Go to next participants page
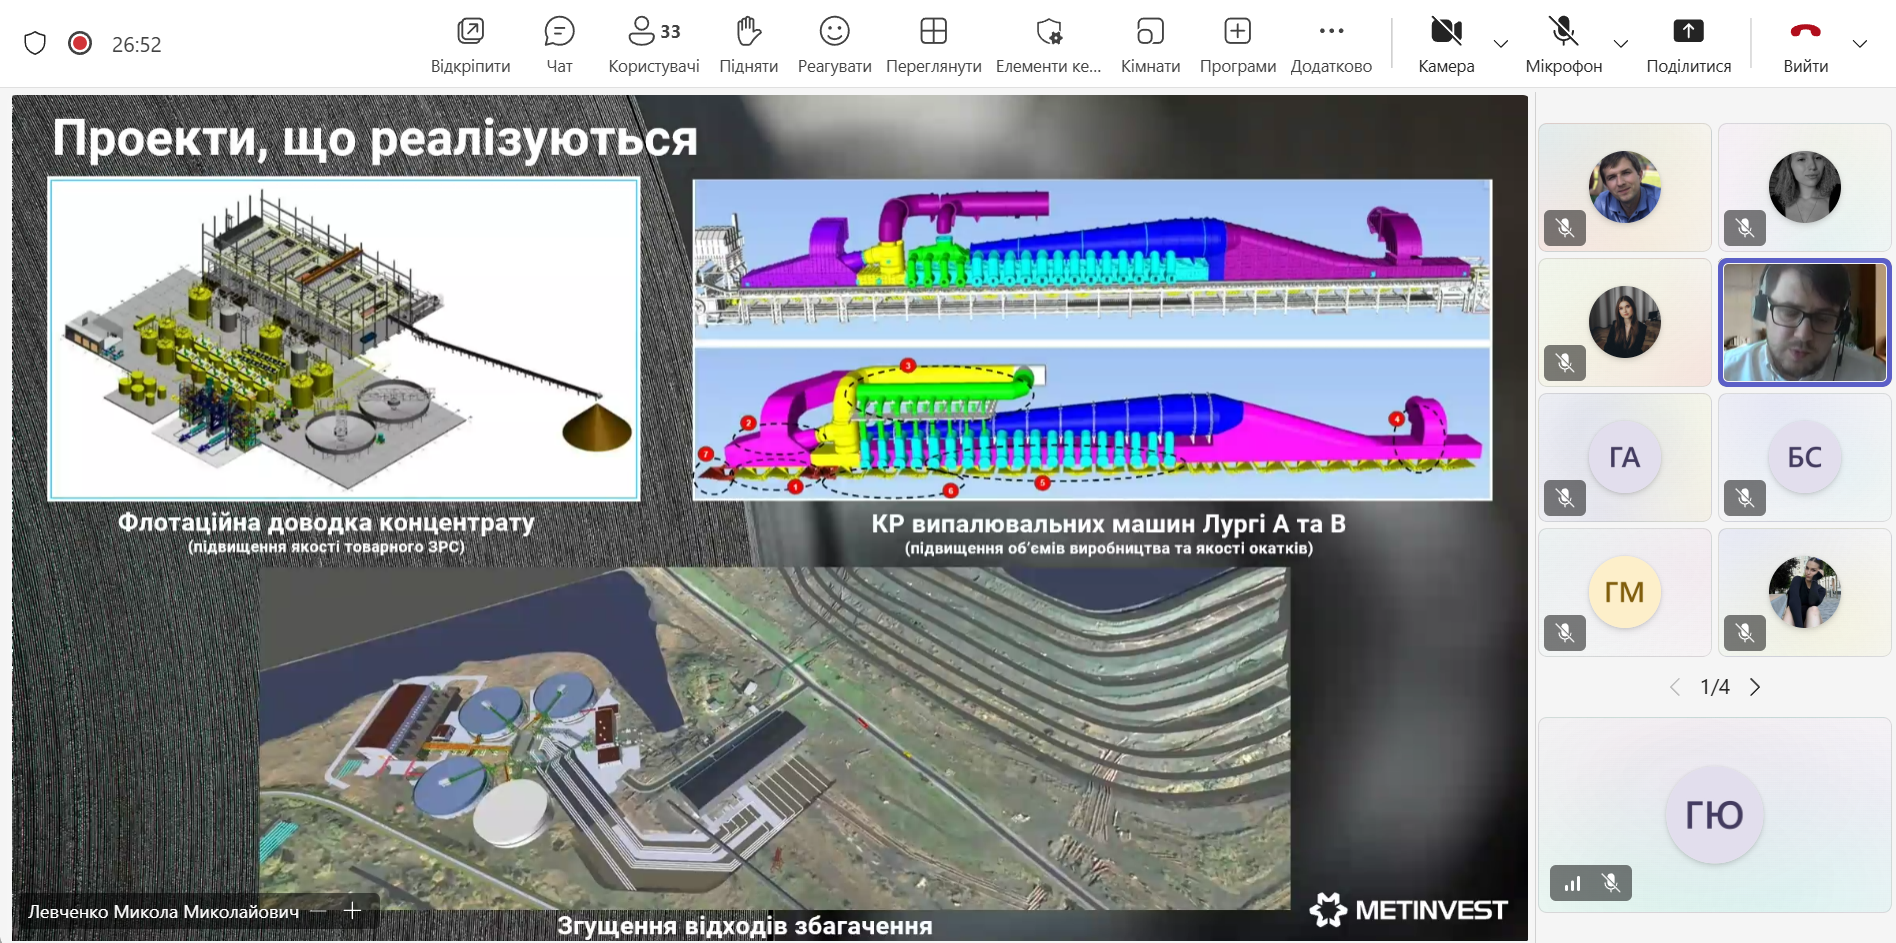 coord(1755,687)
